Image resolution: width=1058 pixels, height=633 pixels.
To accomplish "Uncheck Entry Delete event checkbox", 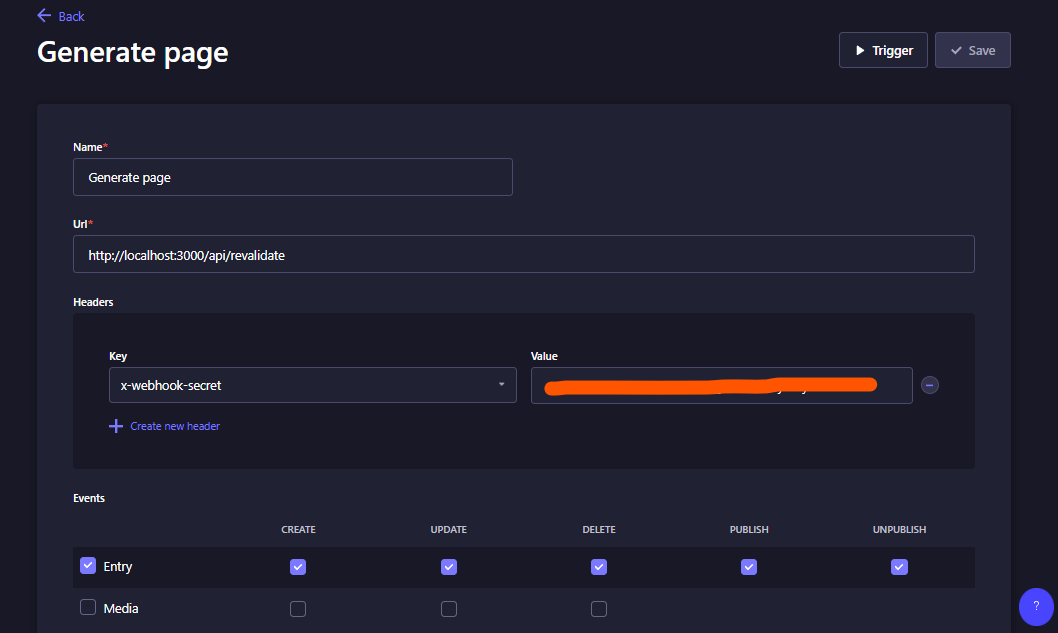I will click(x=599, y=567).
